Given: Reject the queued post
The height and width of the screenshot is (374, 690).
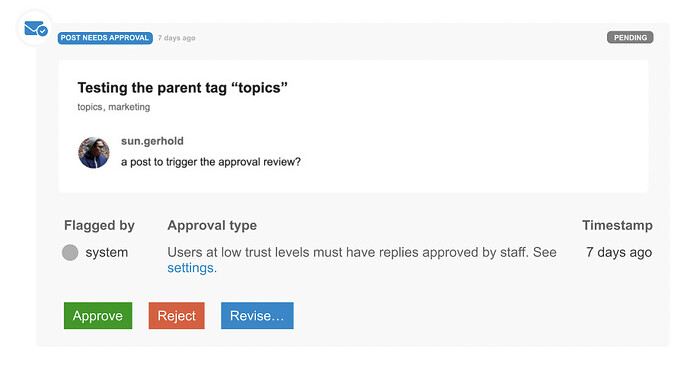Looking at the screenshot, I should [176, 315].
